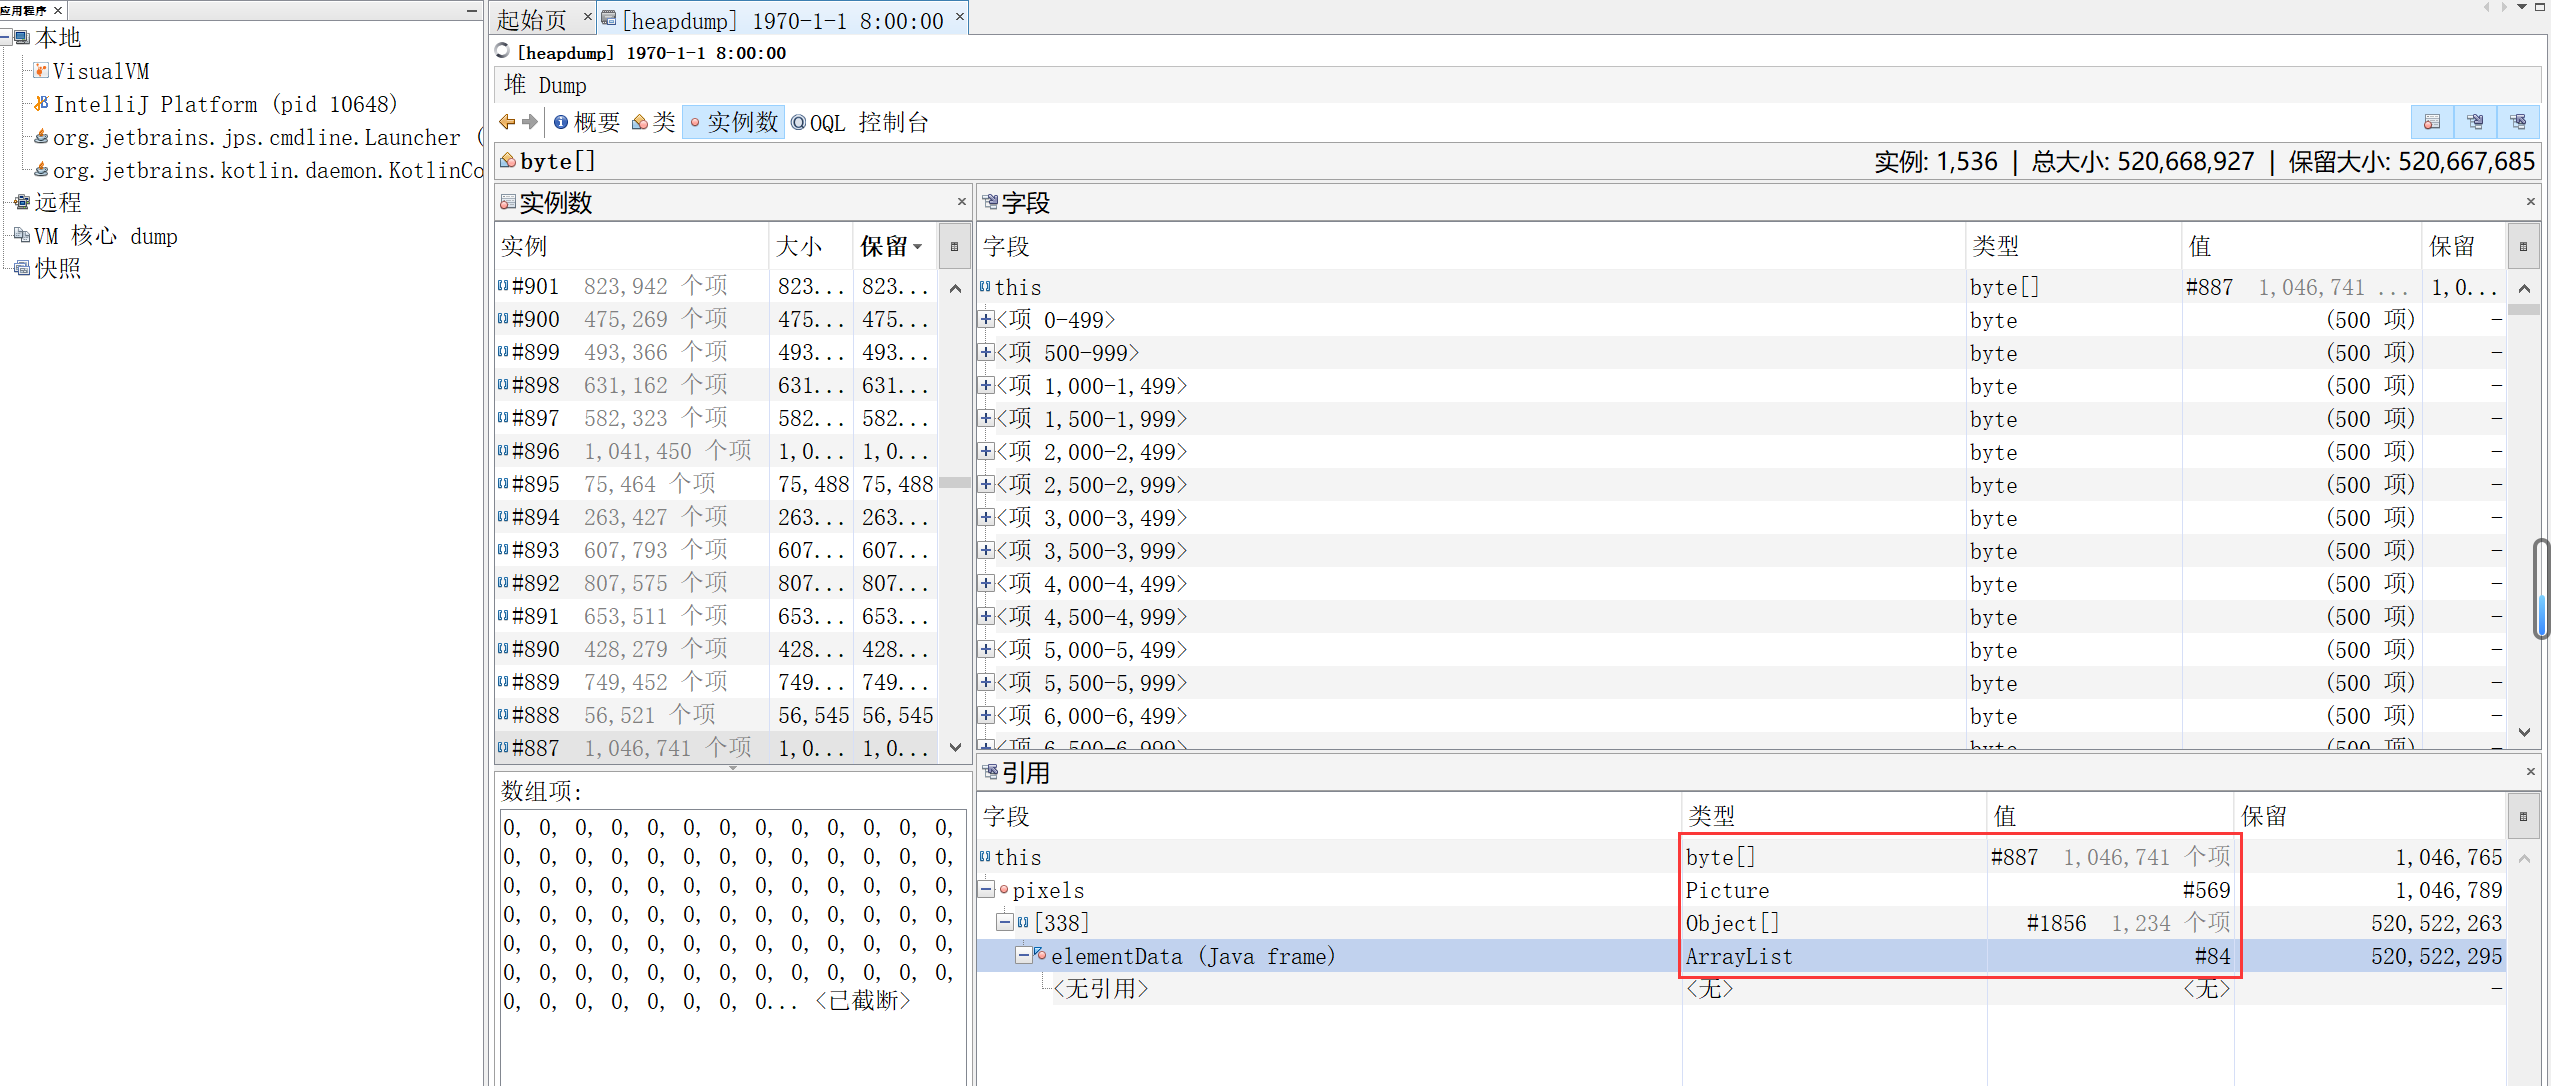
Task: Open the OQL 控制台 view
Action: (x=860, y=122)
